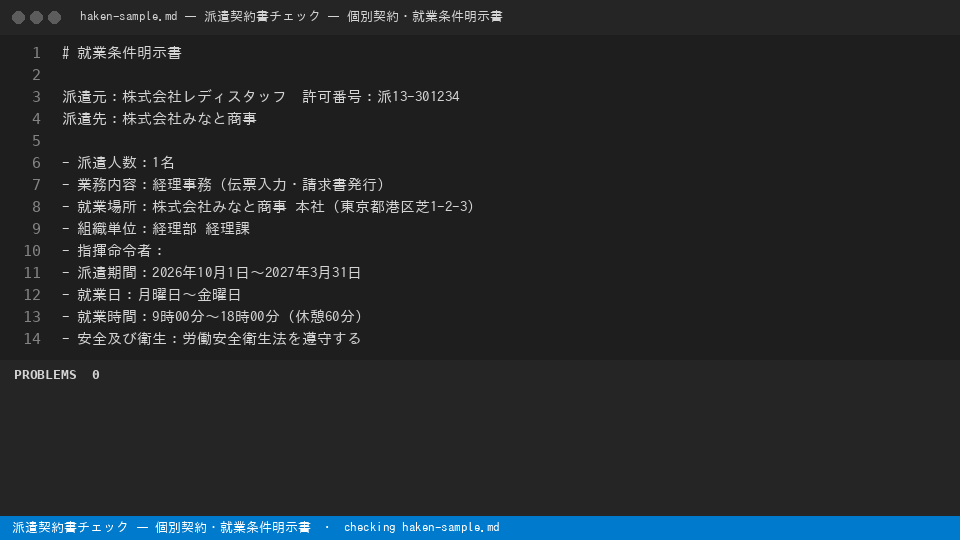Click the 就業場所 line with 東京都港区芝1-2-3

pyautogui.click(x=269, y=207)
